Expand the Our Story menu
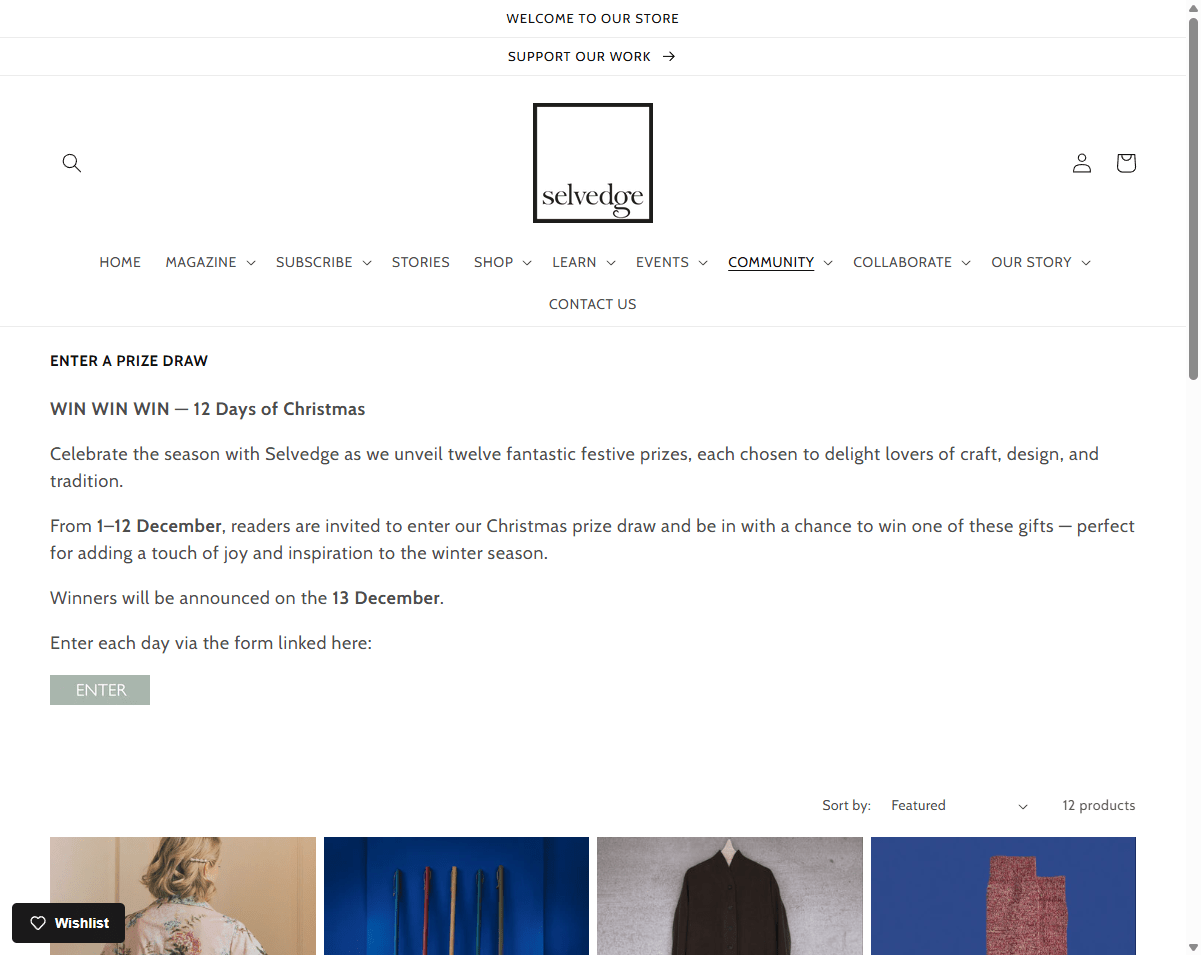Screen dimensions: 1201x955 tap(1041, 262)
